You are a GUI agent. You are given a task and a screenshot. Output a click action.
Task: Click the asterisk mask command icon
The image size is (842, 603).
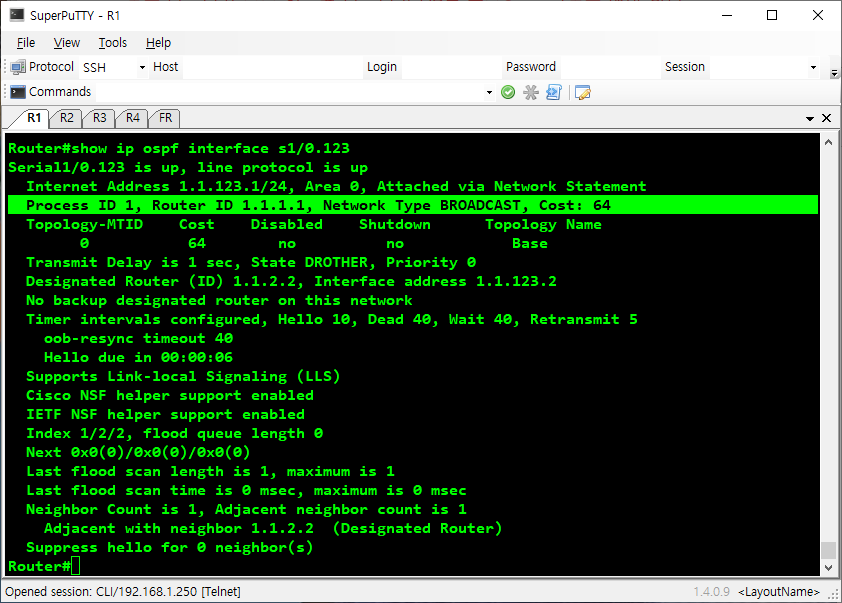coord(531,92)
